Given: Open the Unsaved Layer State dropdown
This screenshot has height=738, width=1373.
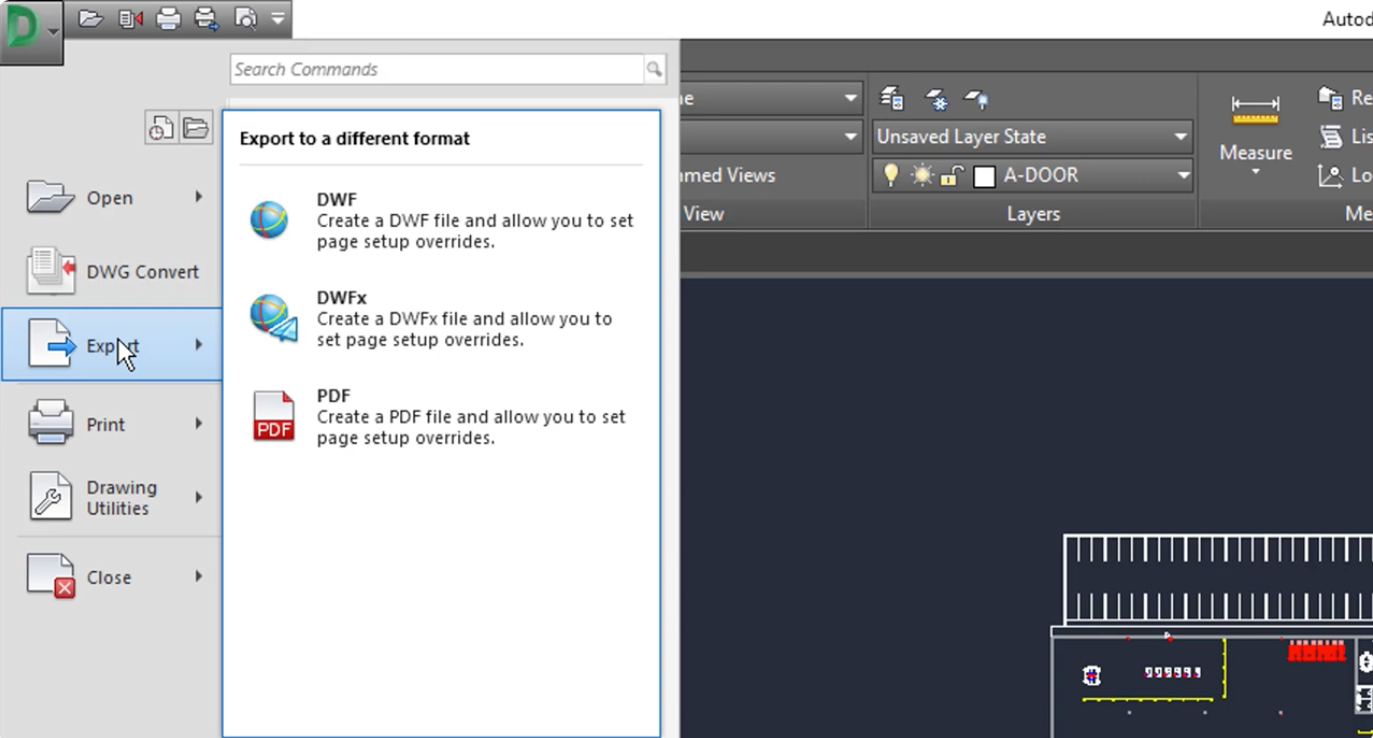Looking at the screenshot, I should click(x=1030, y=136).
